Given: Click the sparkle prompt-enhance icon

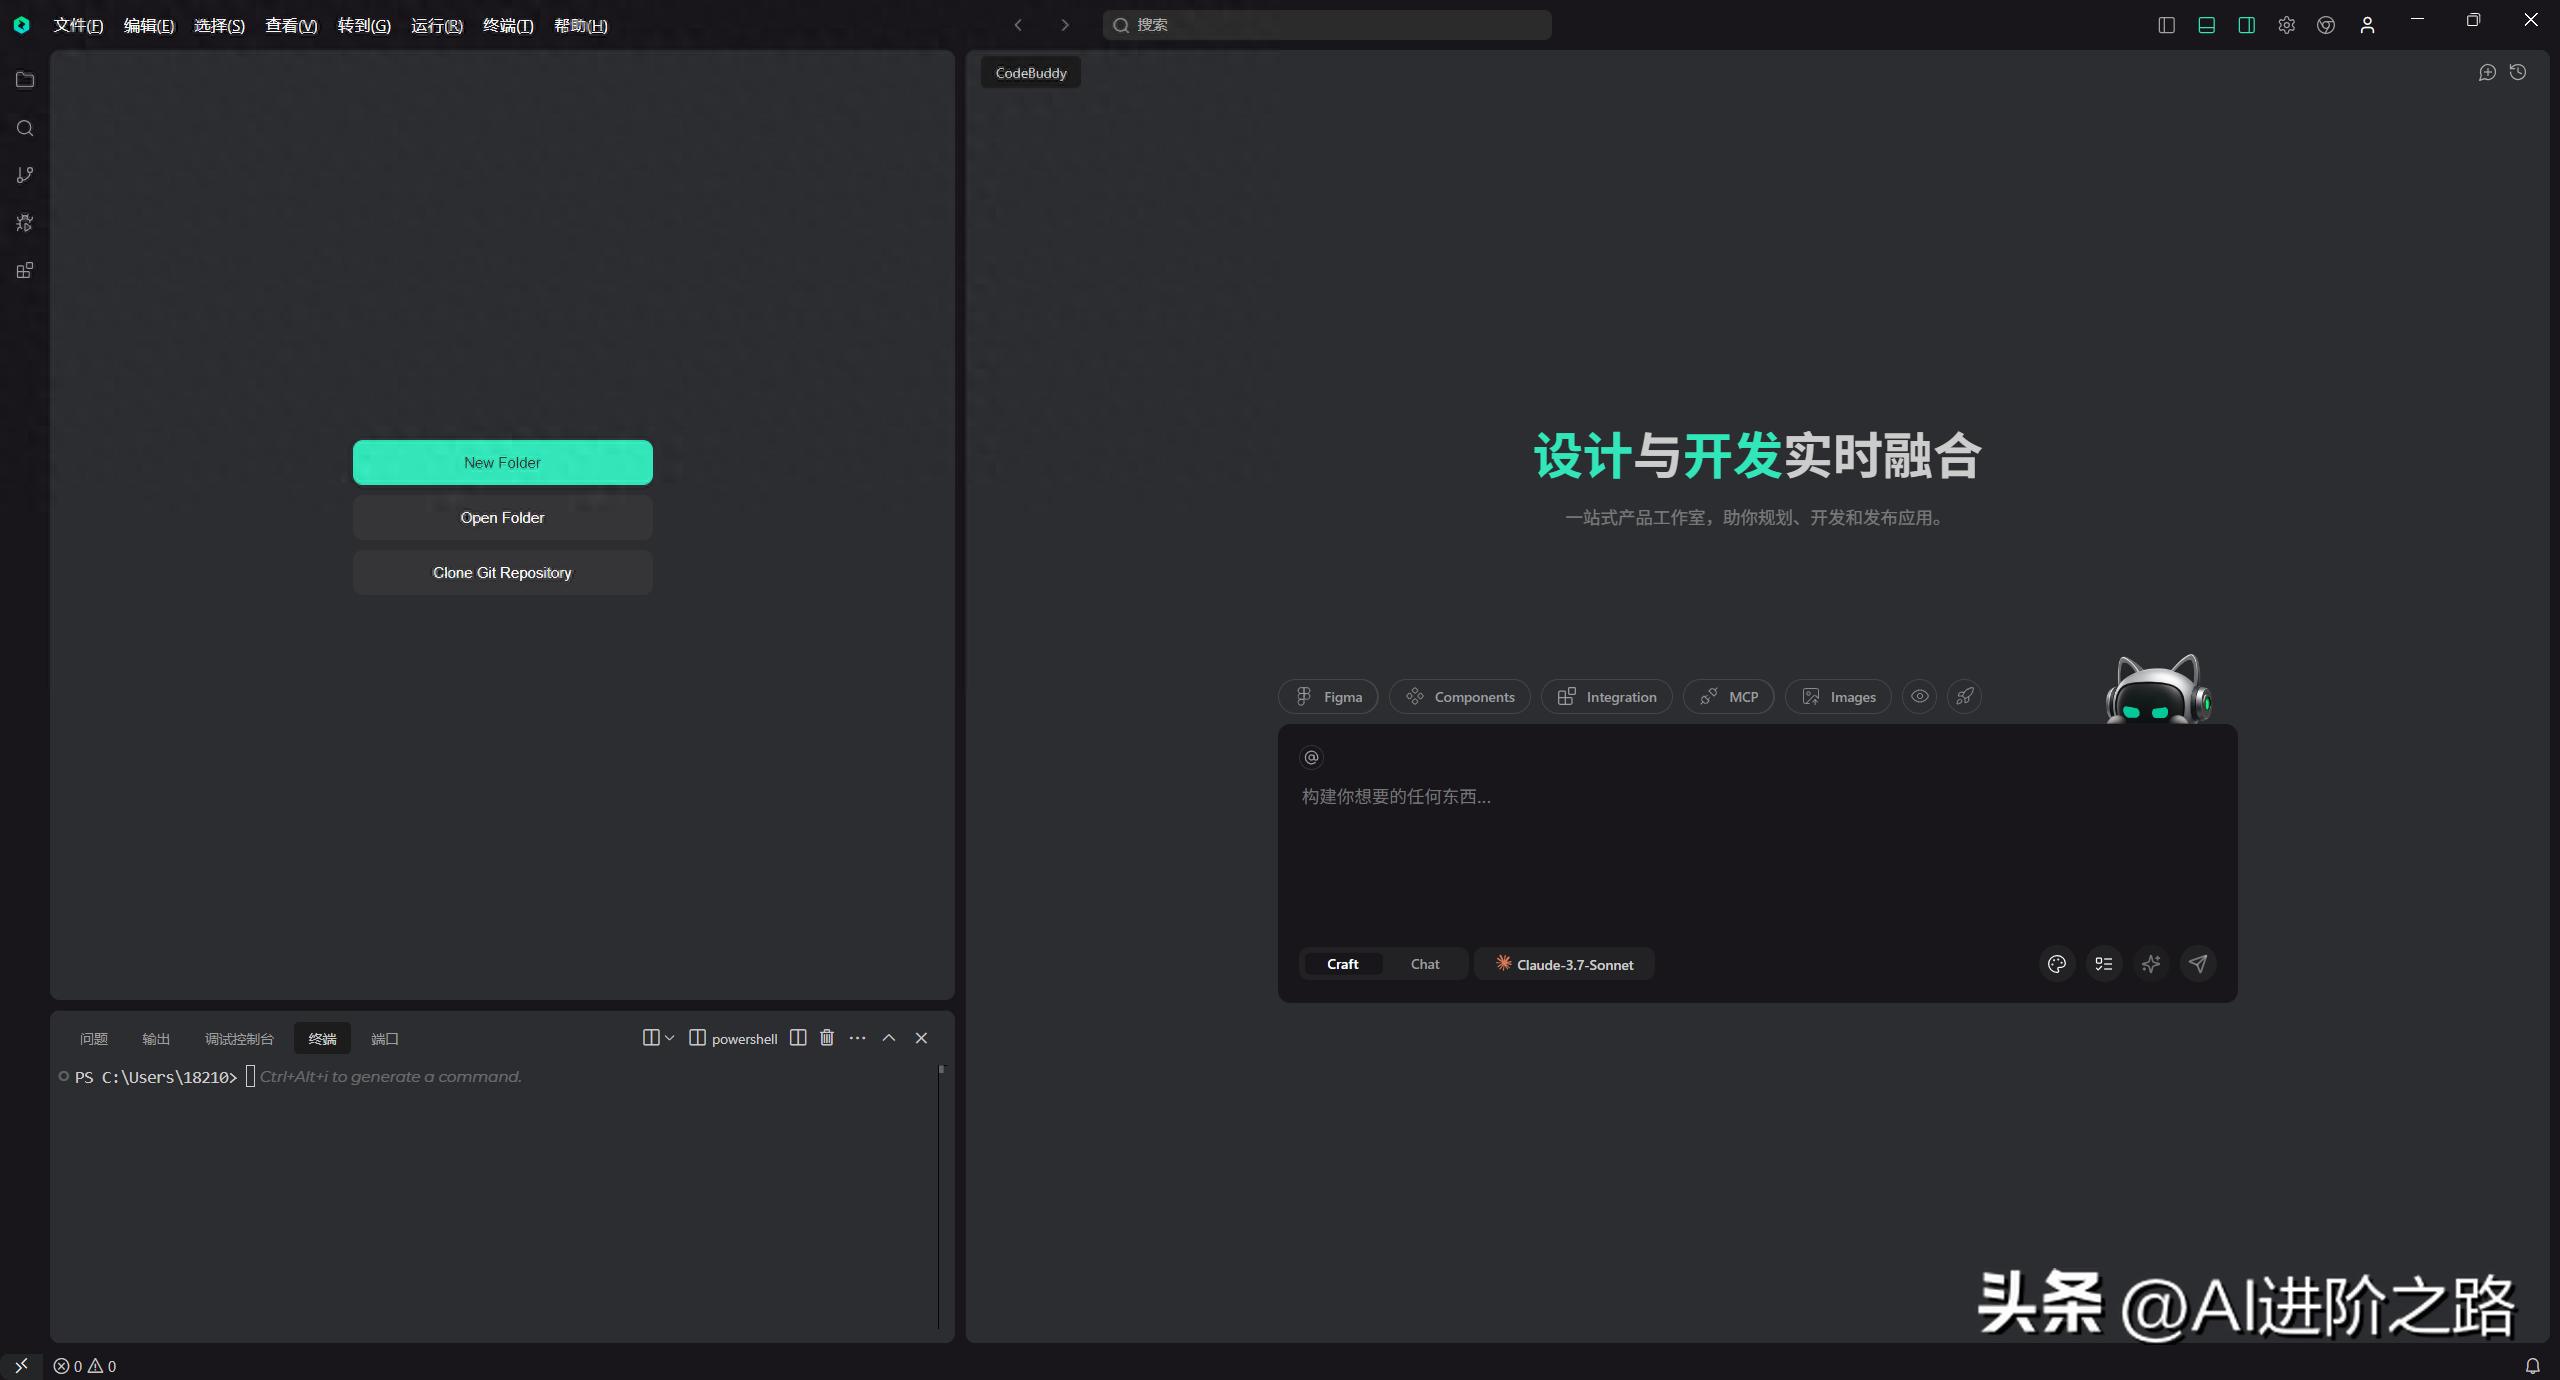Looking at the screenshot, I should tap(2151, 963).
